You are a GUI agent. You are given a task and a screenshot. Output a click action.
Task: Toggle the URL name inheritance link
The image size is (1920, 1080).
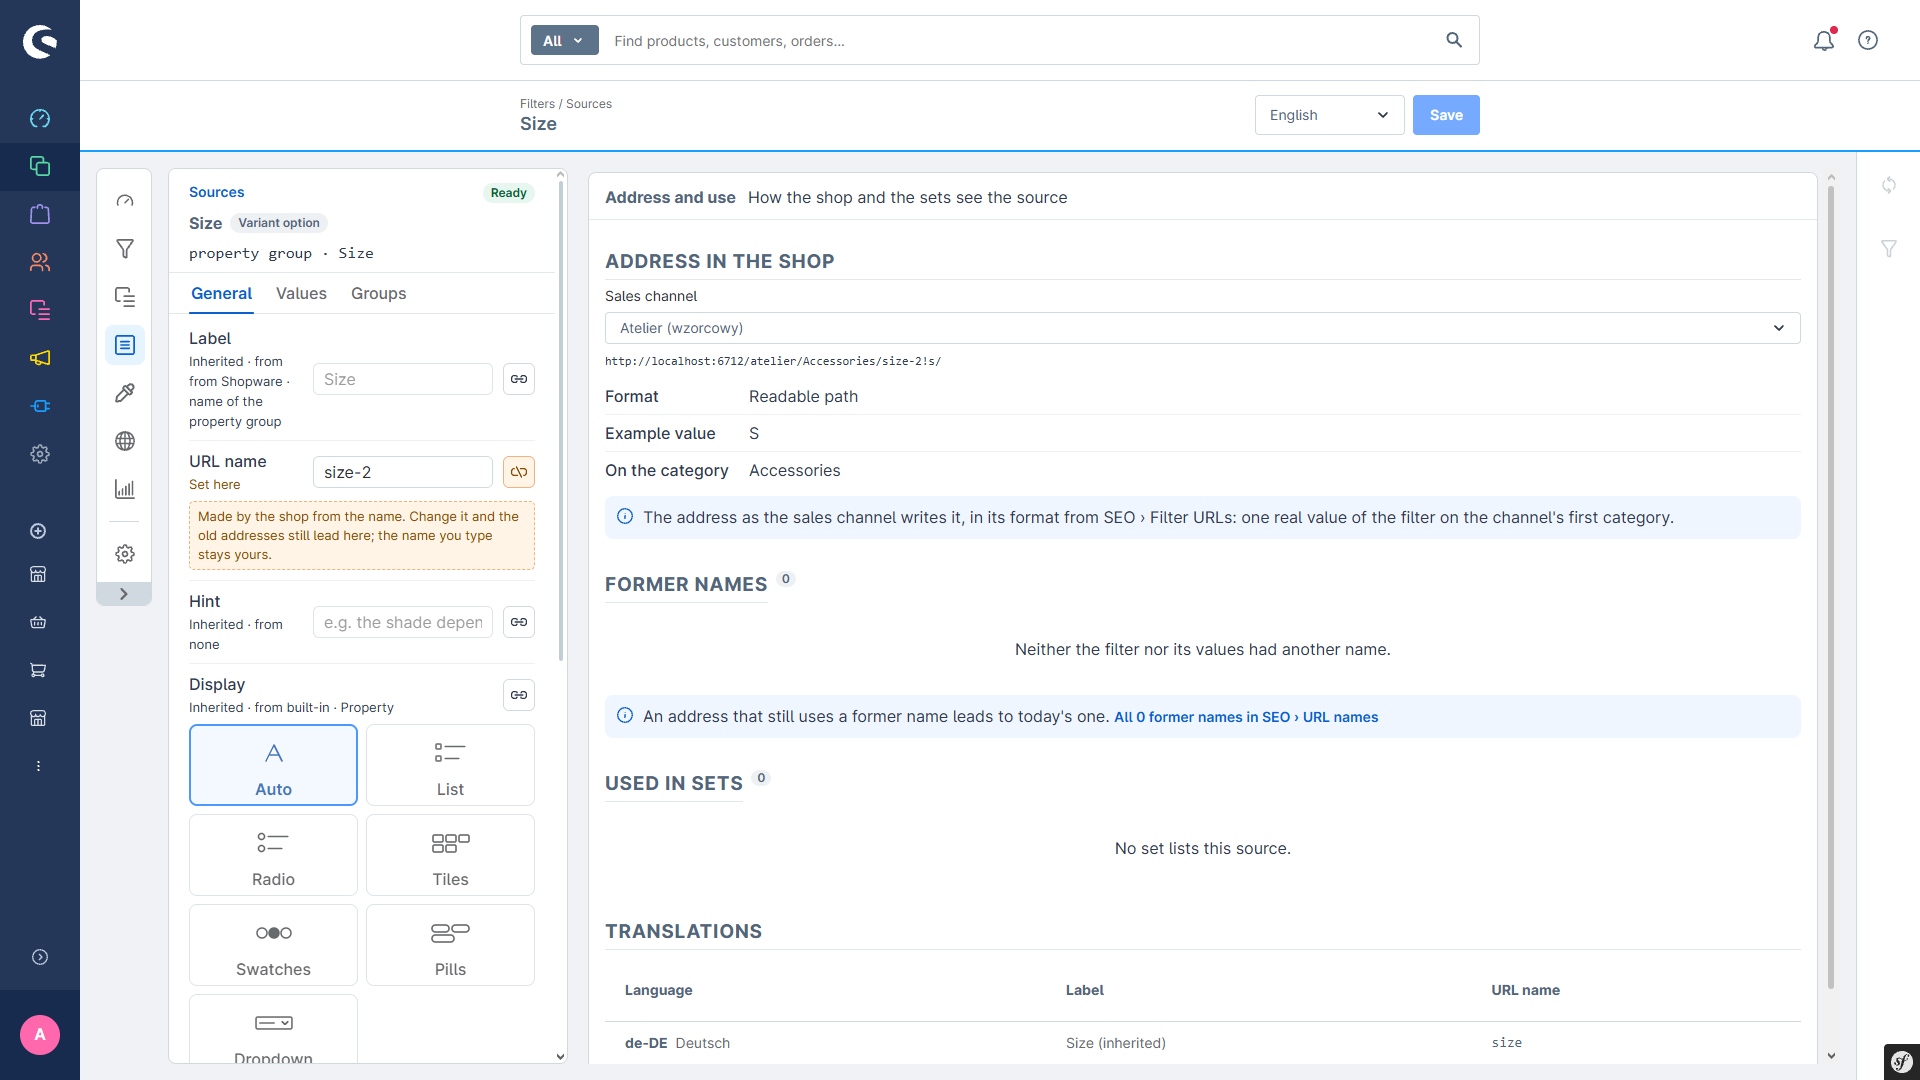coord(519,472)
